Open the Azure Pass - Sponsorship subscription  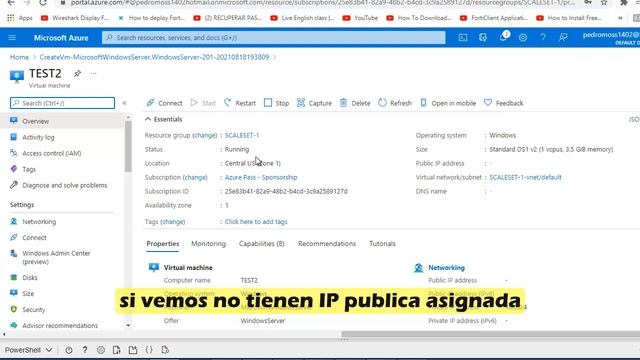coord(261,177)
